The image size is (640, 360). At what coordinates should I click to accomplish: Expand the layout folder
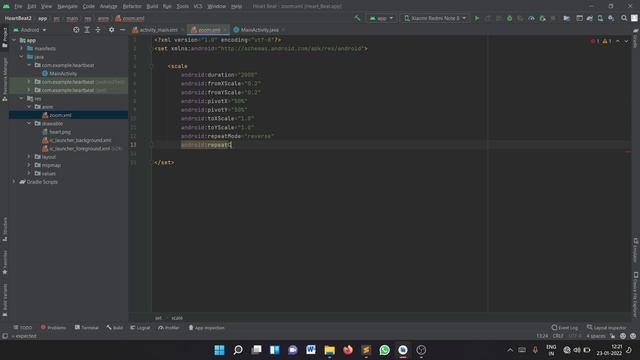tap(29, 156)
